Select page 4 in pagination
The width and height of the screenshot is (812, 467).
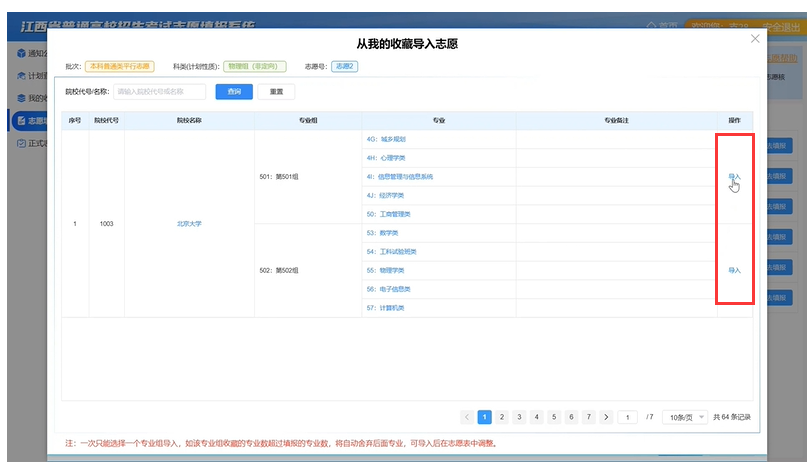pyautogui.click(x=536, y=417)
